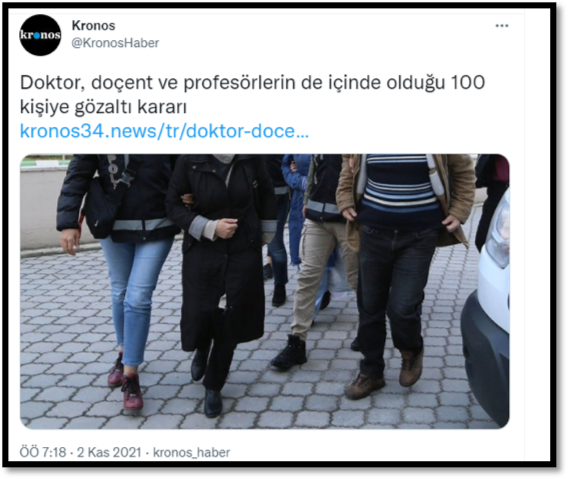Viewport: 568px width, 479px height.
Task: Click the Kronos display name
Action: point(93,26)
